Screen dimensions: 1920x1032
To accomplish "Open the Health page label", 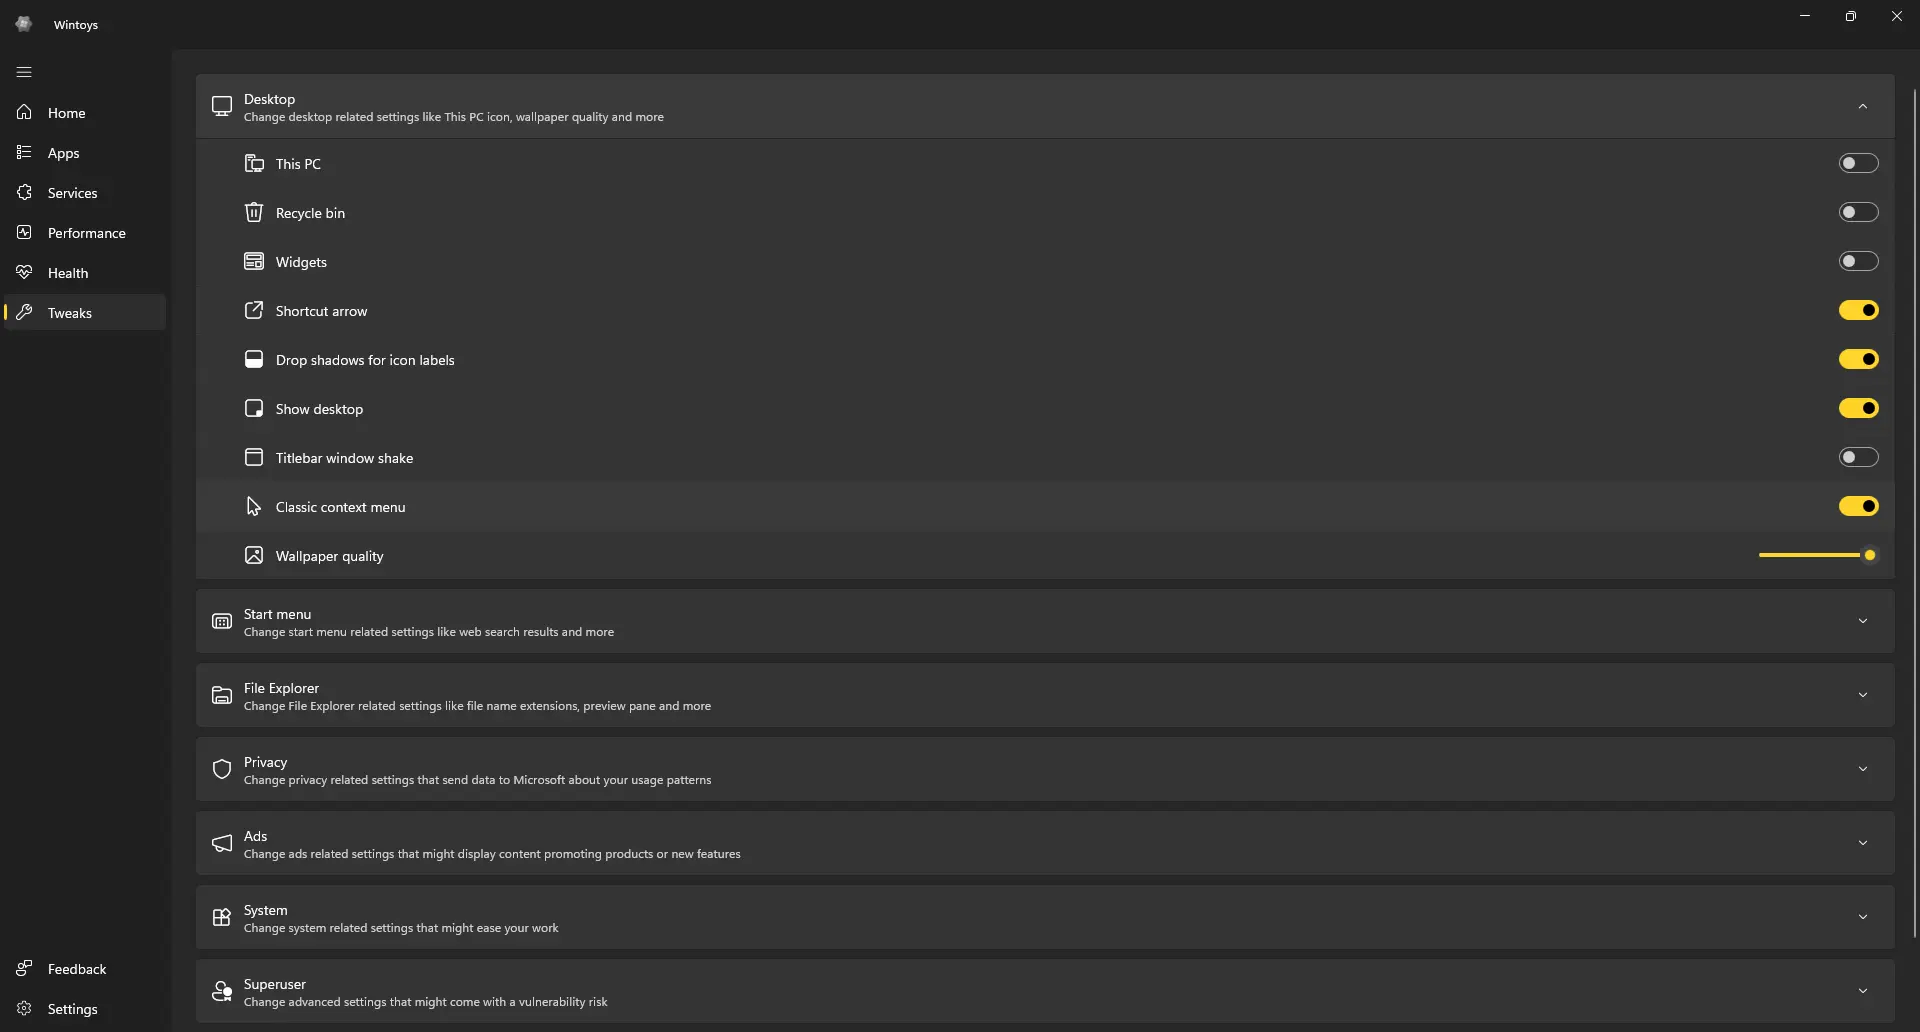I will [68, 273].
